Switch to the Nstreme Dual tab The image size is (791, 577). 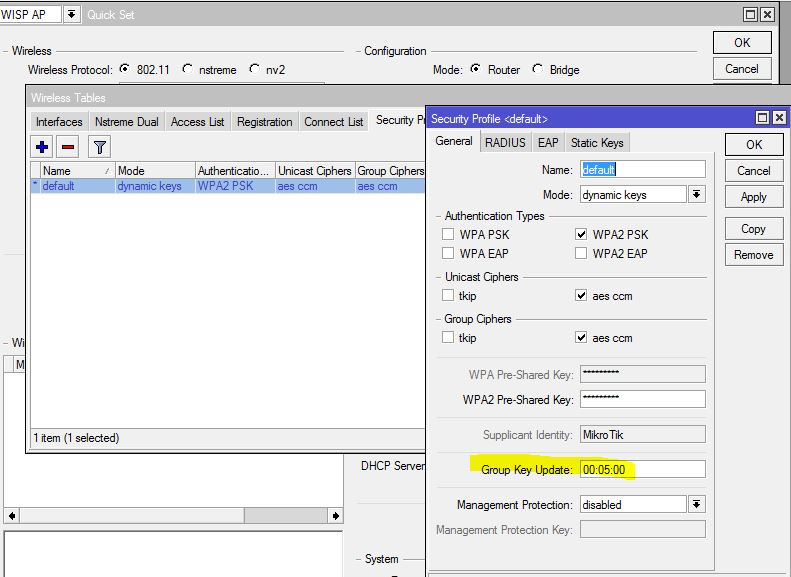(127, 122)
